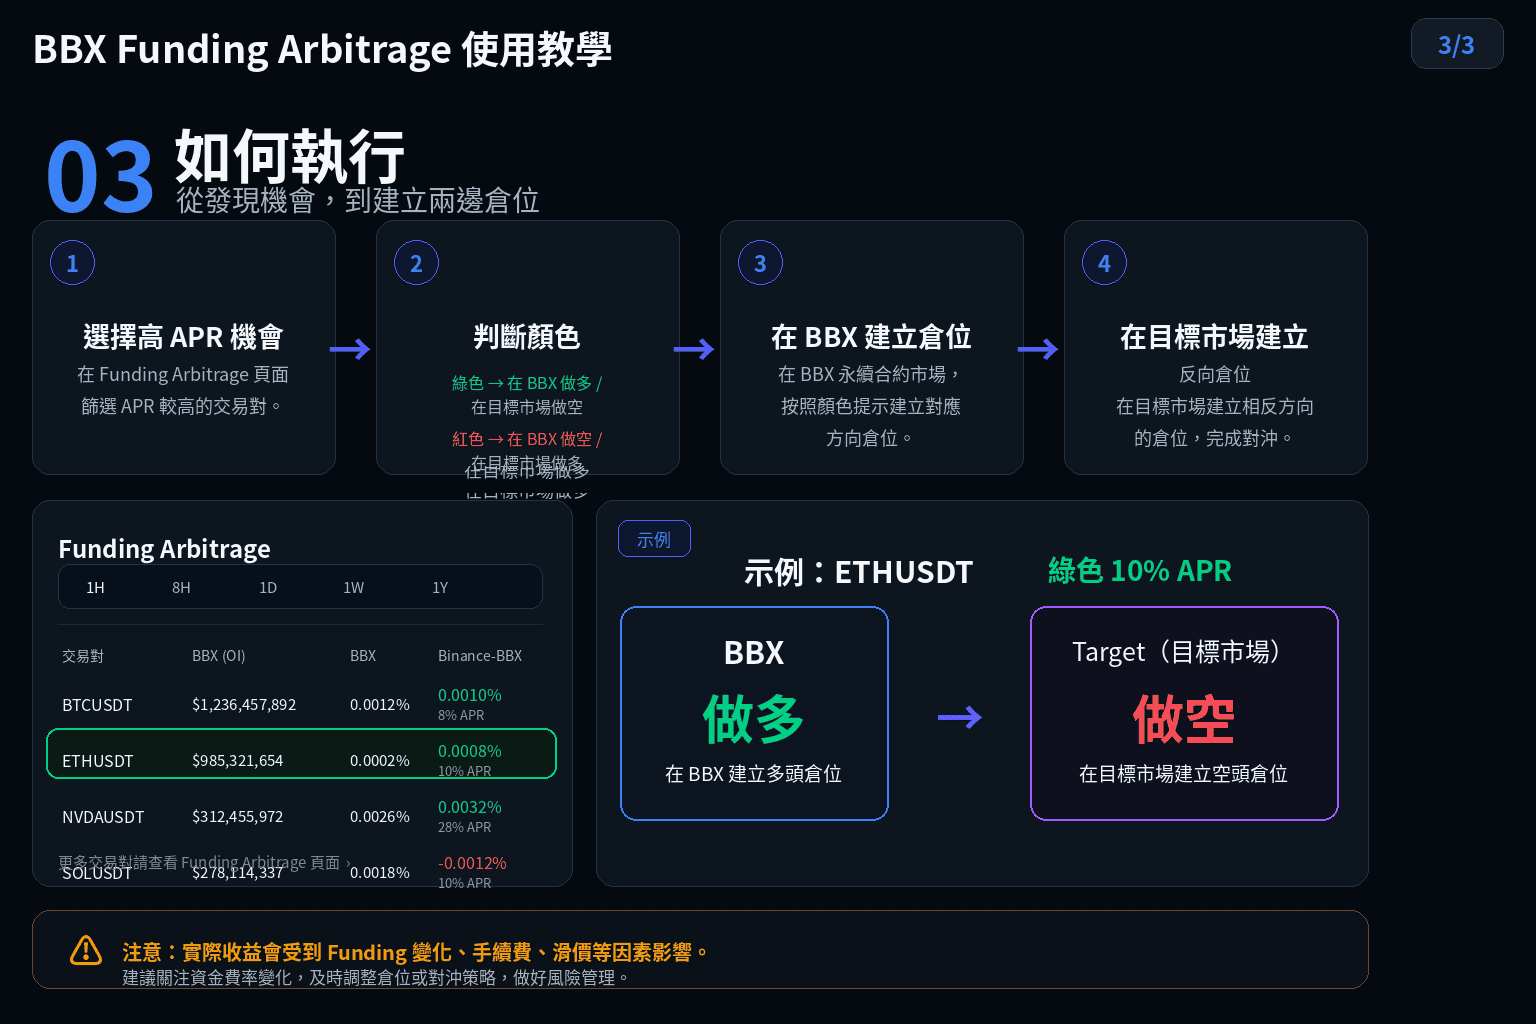This screenshot has width=1536, height=1024.
Task: Click the 綠色 10% APR heading
Action: pos(1140,571)
